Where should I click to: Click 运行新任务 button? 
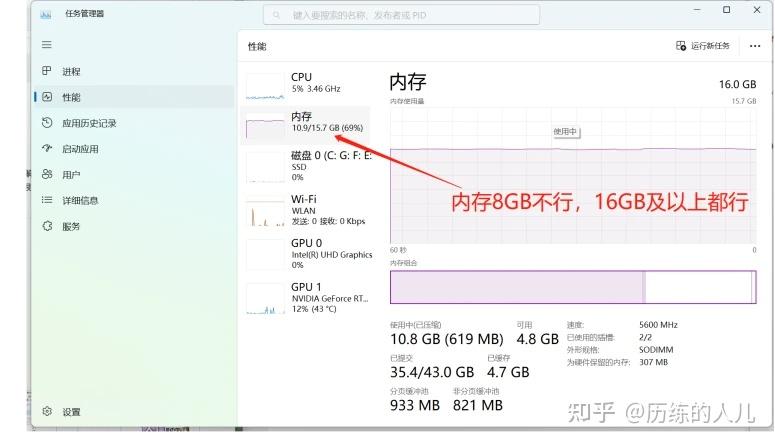pos(703,46)
